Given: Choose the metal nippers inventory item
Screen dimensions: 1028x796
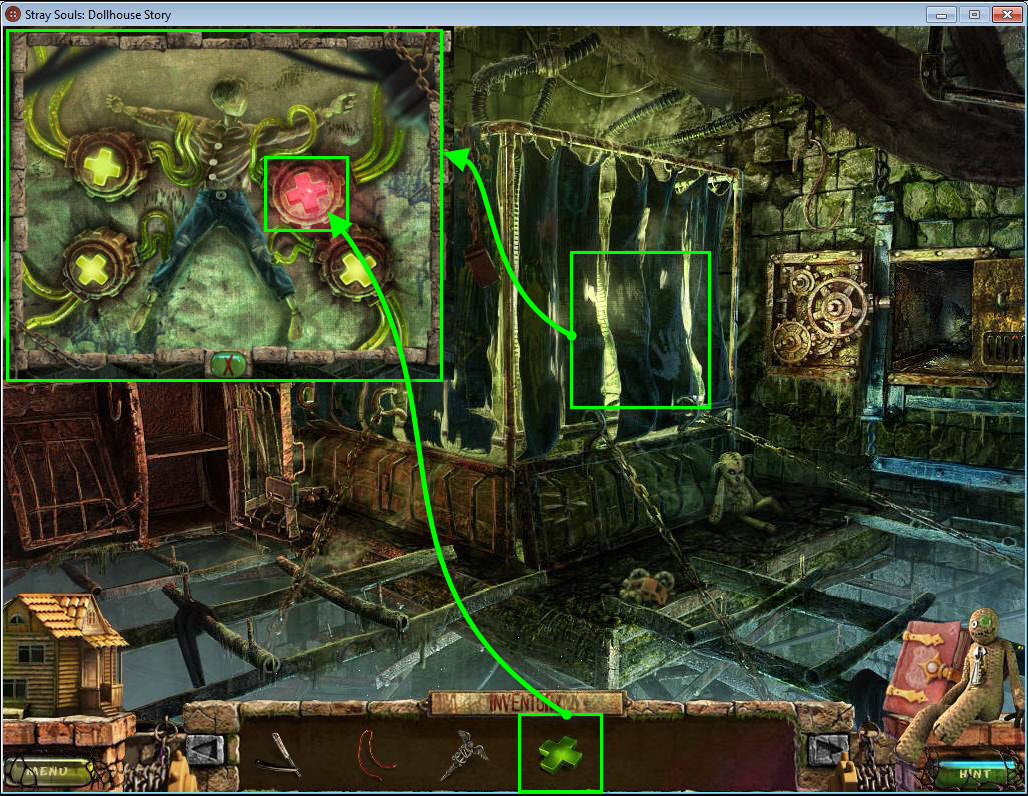Looking at the screenshot, I should click(468, 753).
